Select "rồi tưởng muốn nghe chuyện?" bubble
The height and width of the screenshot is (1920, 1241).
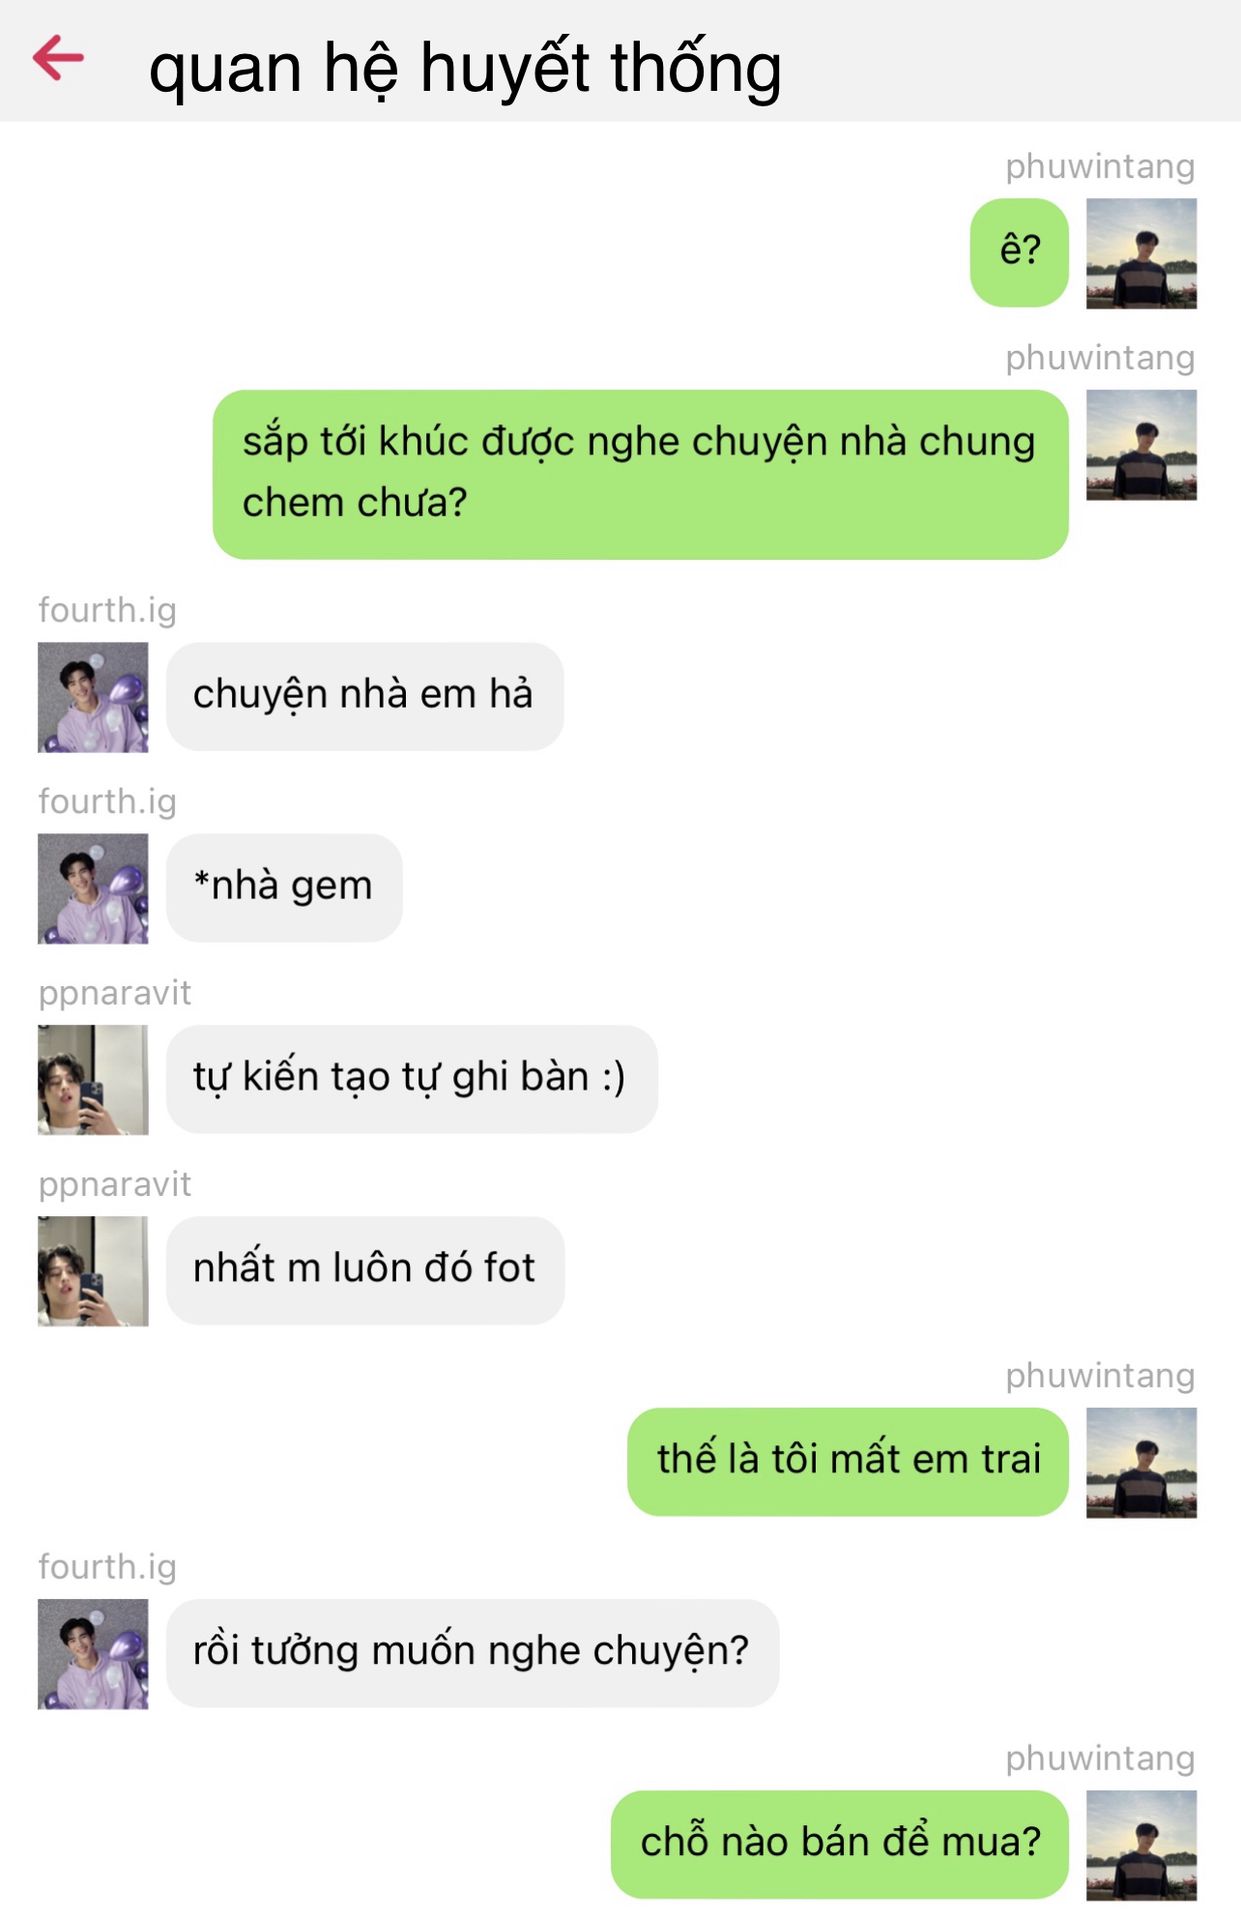coord(472,1653)
